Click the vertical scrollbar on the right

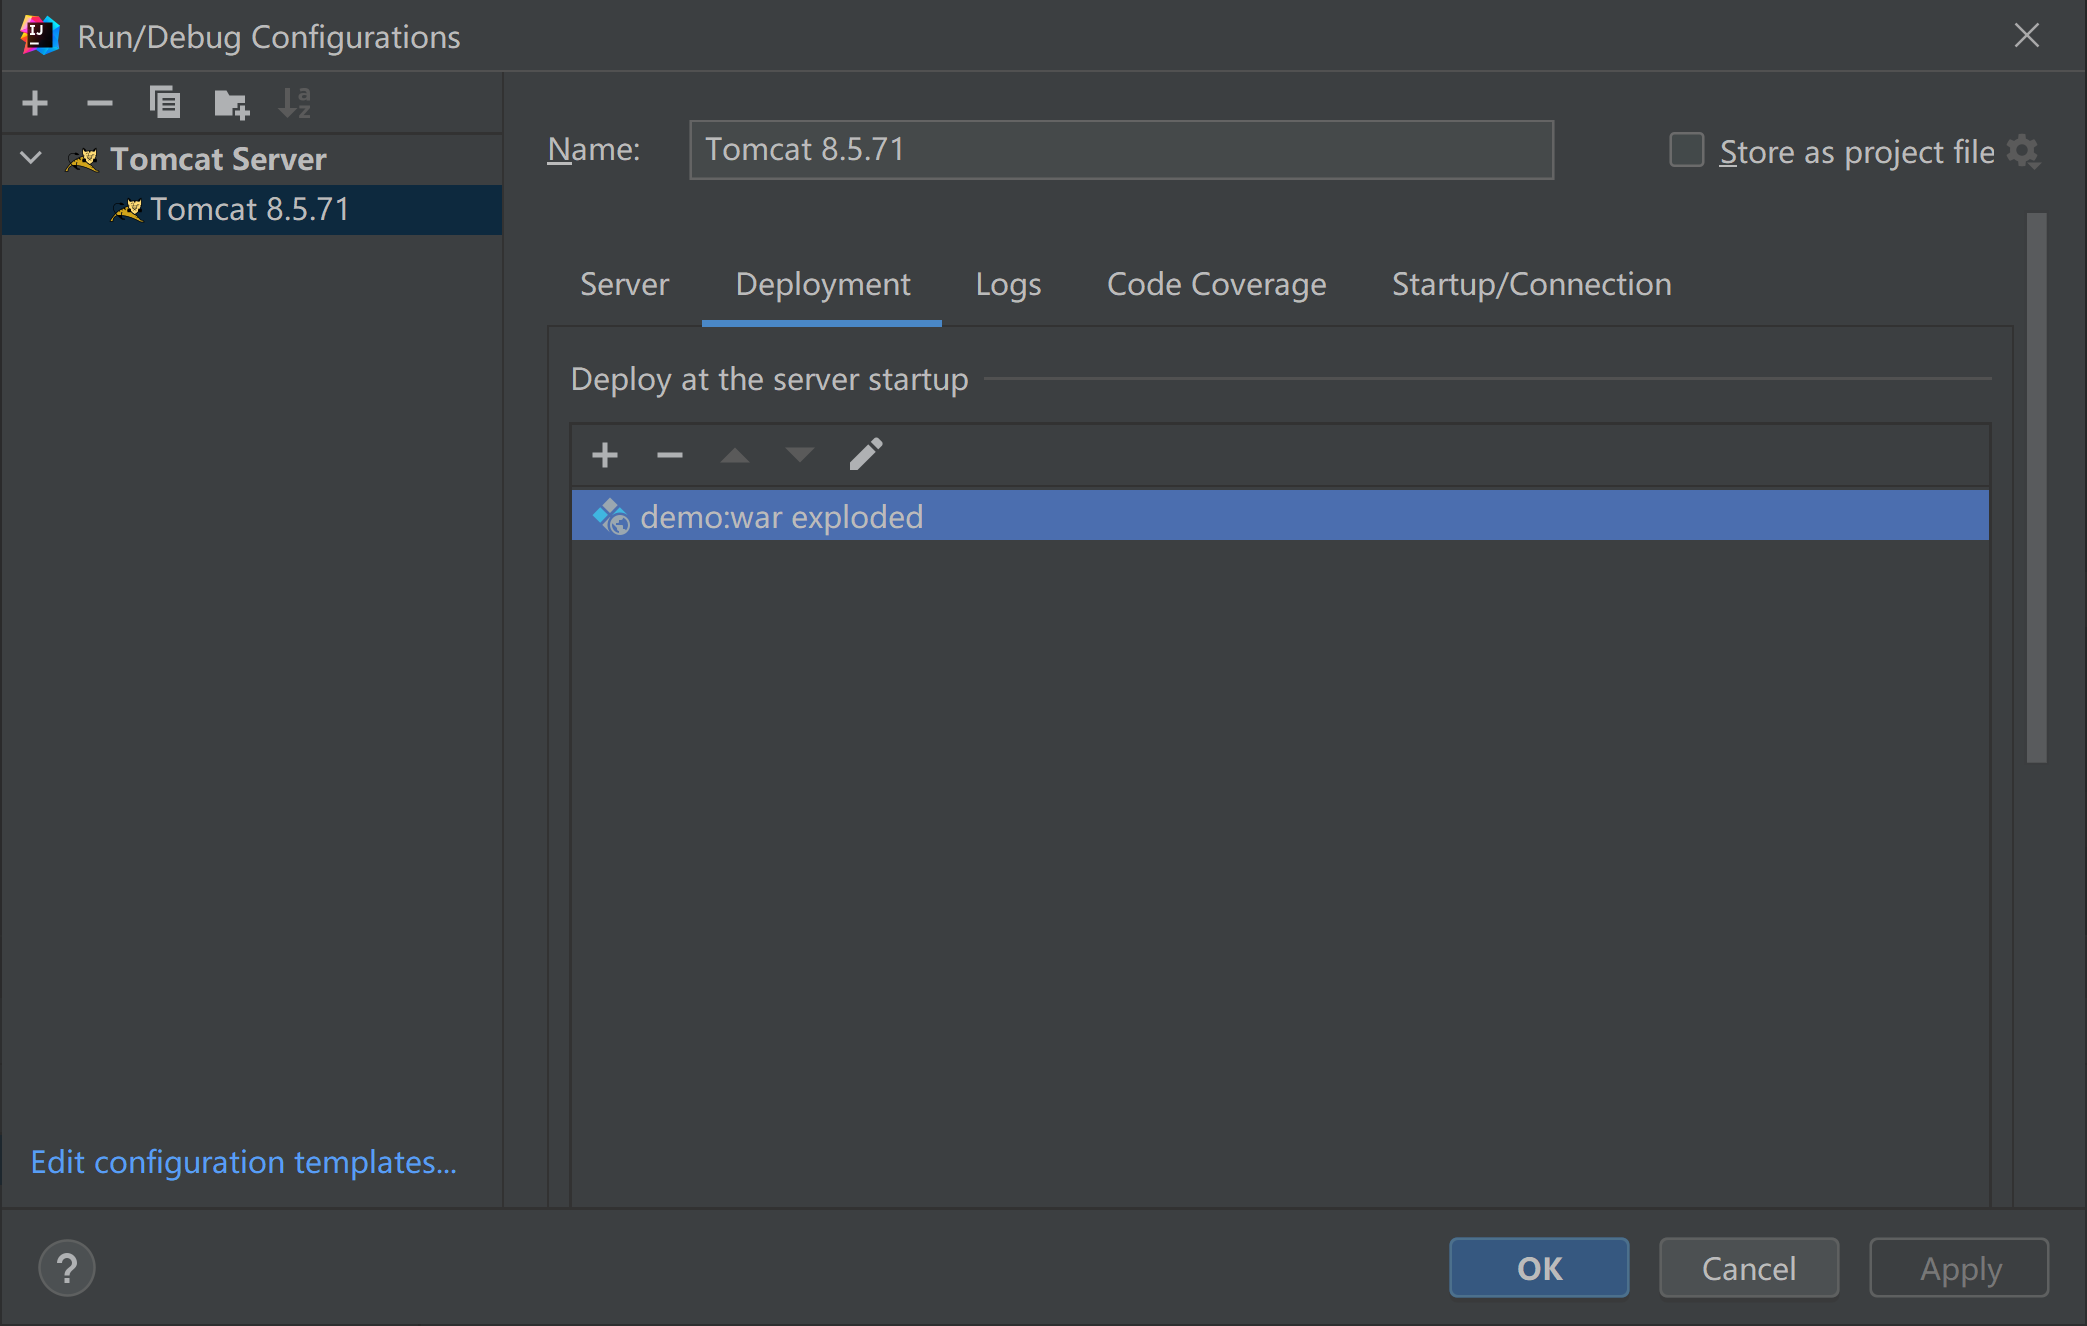pyautogui.click(x=2036, y=487)
